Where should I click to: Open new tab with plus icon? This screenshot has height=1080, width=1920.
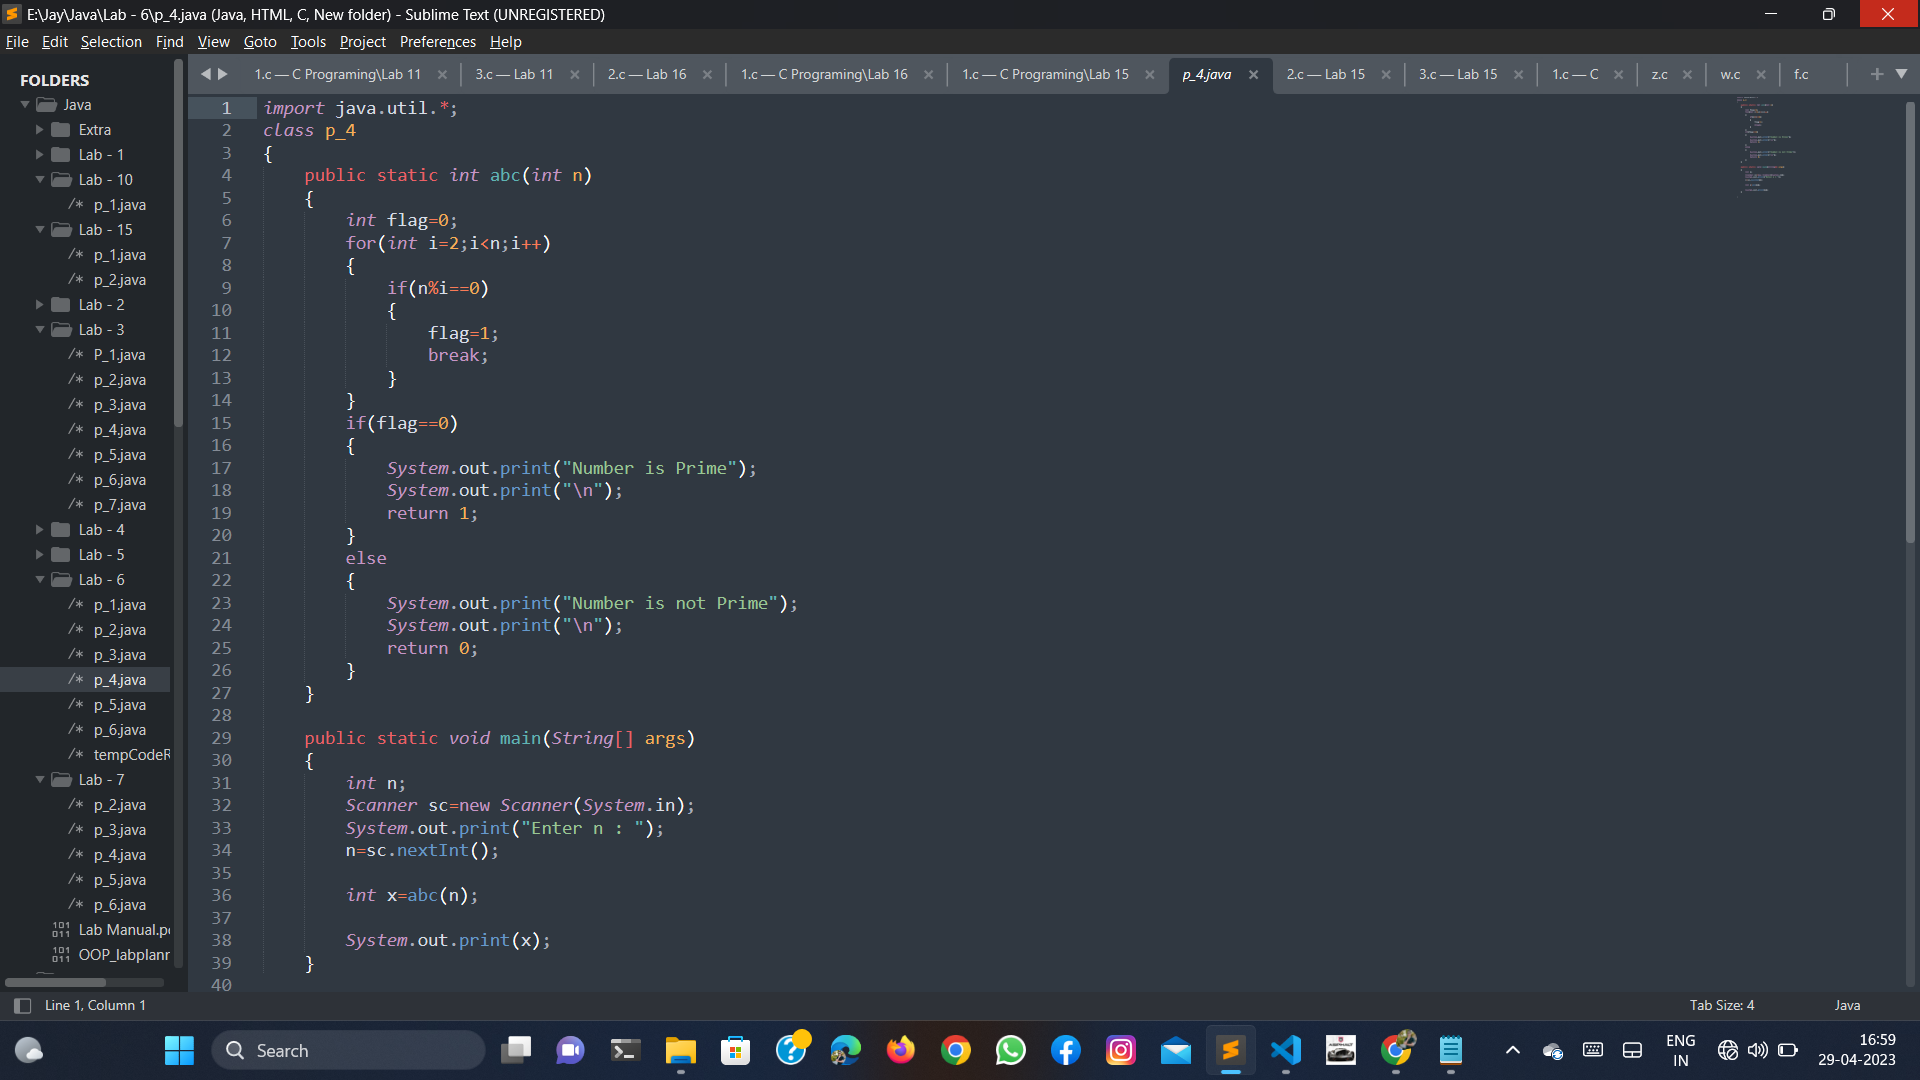(1876, 74)
